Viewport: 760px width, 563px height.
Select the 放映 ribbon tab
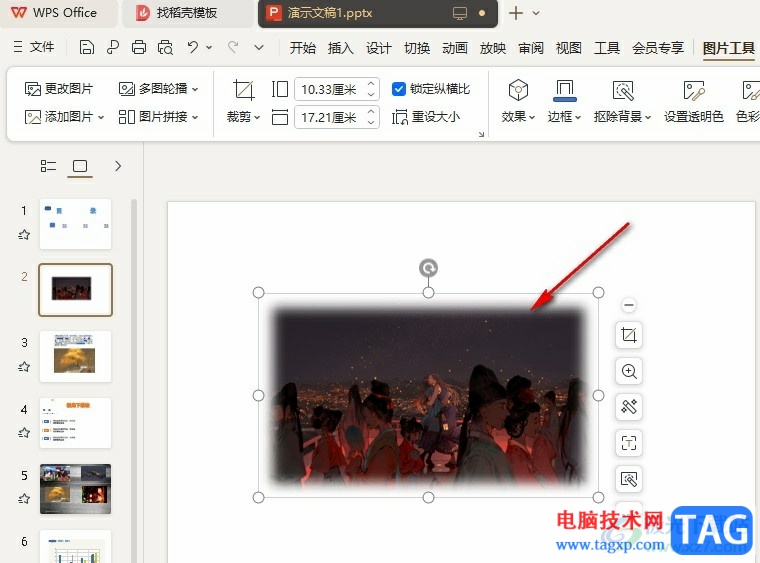click(493, 48)
